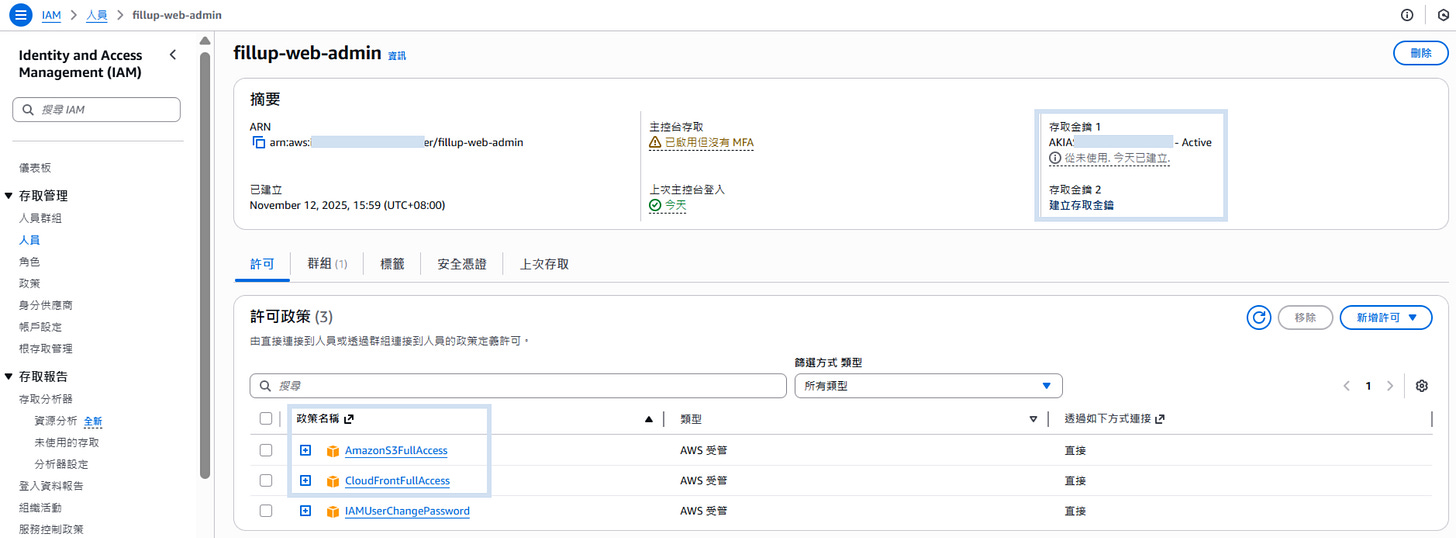Click the external link icon beside policy name header
Image resolution: width=1456 pixels, height=538 pixels.
[x=349, y=419]
